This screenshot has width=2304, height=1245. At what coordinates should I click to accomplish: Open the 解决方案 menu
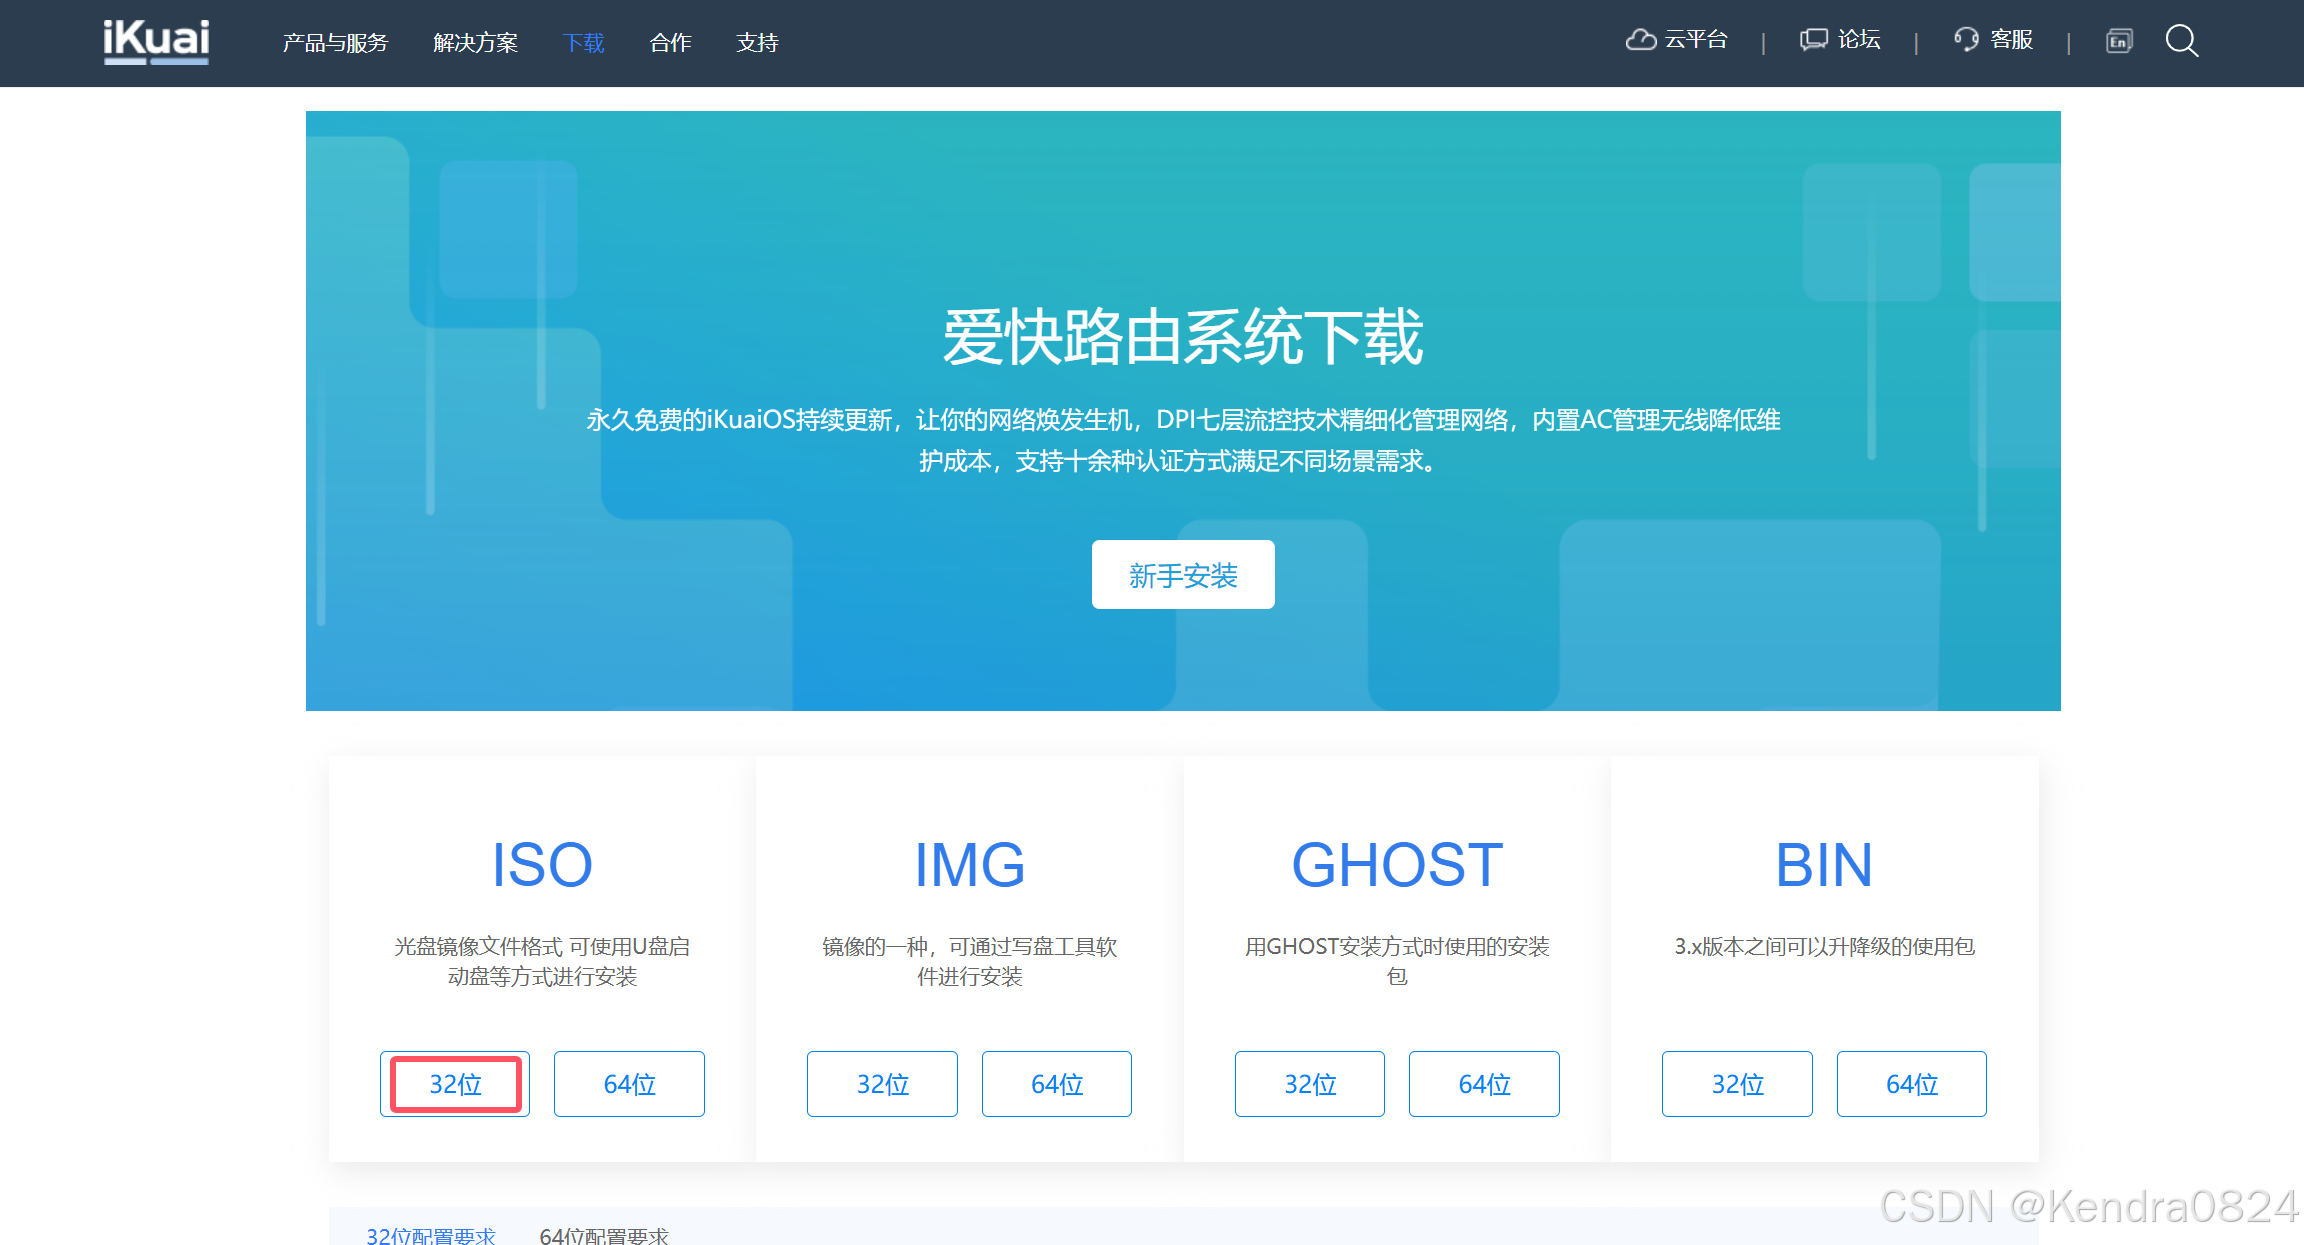[x=476, y=43]
